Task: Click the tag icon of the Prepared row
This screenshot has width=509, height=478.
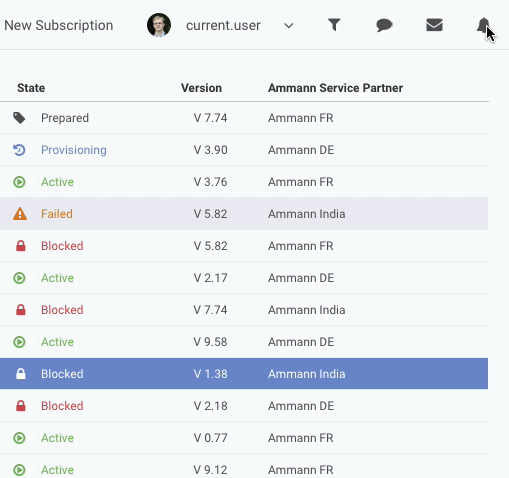Action: coord(19,118)
